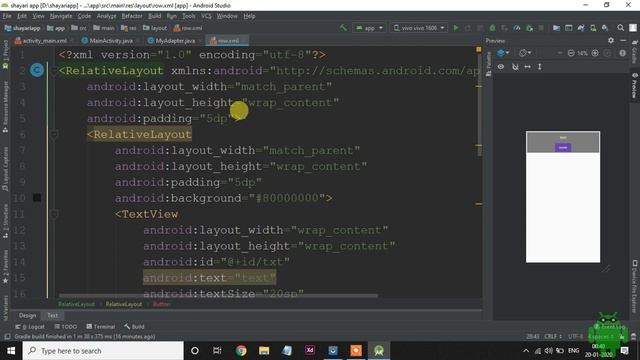Click layout folder breadcrumb in navigation bar

pyautogui.click(x=155, y=28)
